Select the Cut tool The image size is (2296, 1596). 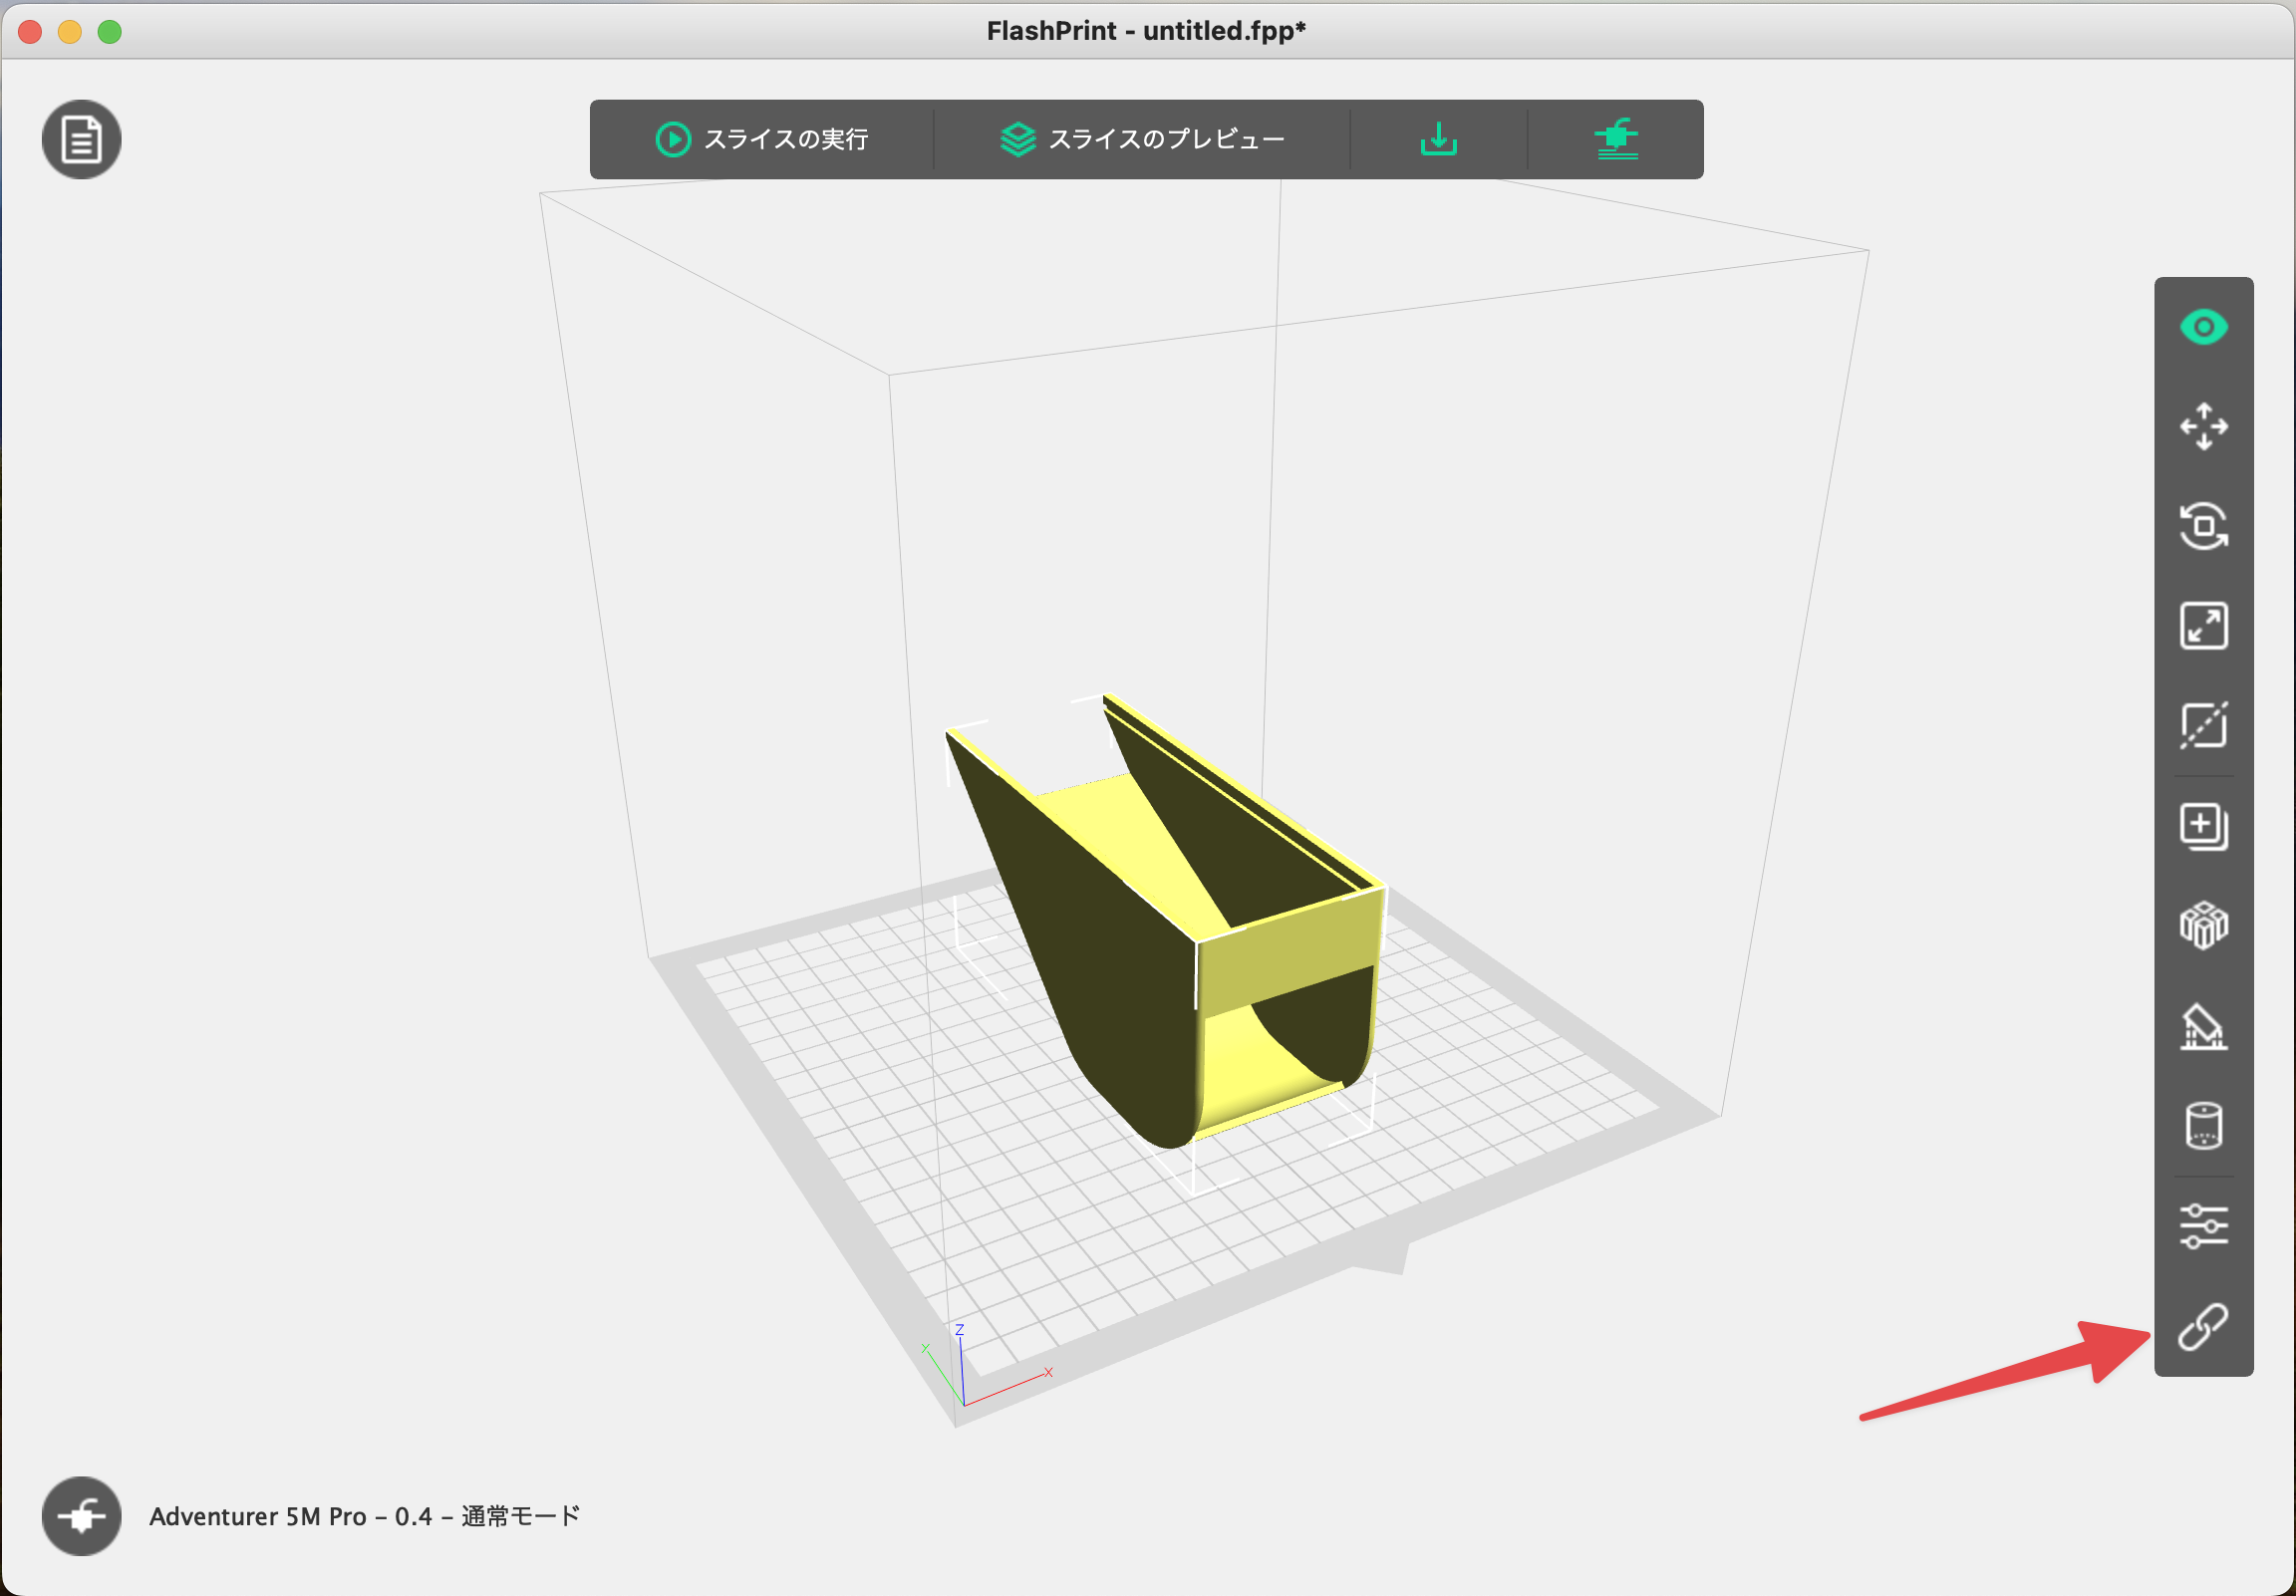(x=2203, y=726)
